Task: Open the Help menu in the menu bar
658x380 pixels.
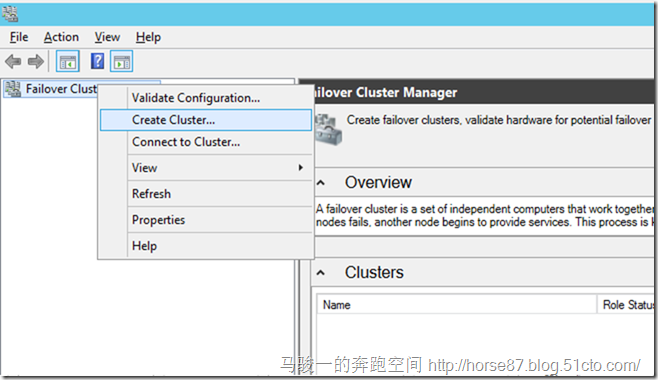Action: pos(148,37)
